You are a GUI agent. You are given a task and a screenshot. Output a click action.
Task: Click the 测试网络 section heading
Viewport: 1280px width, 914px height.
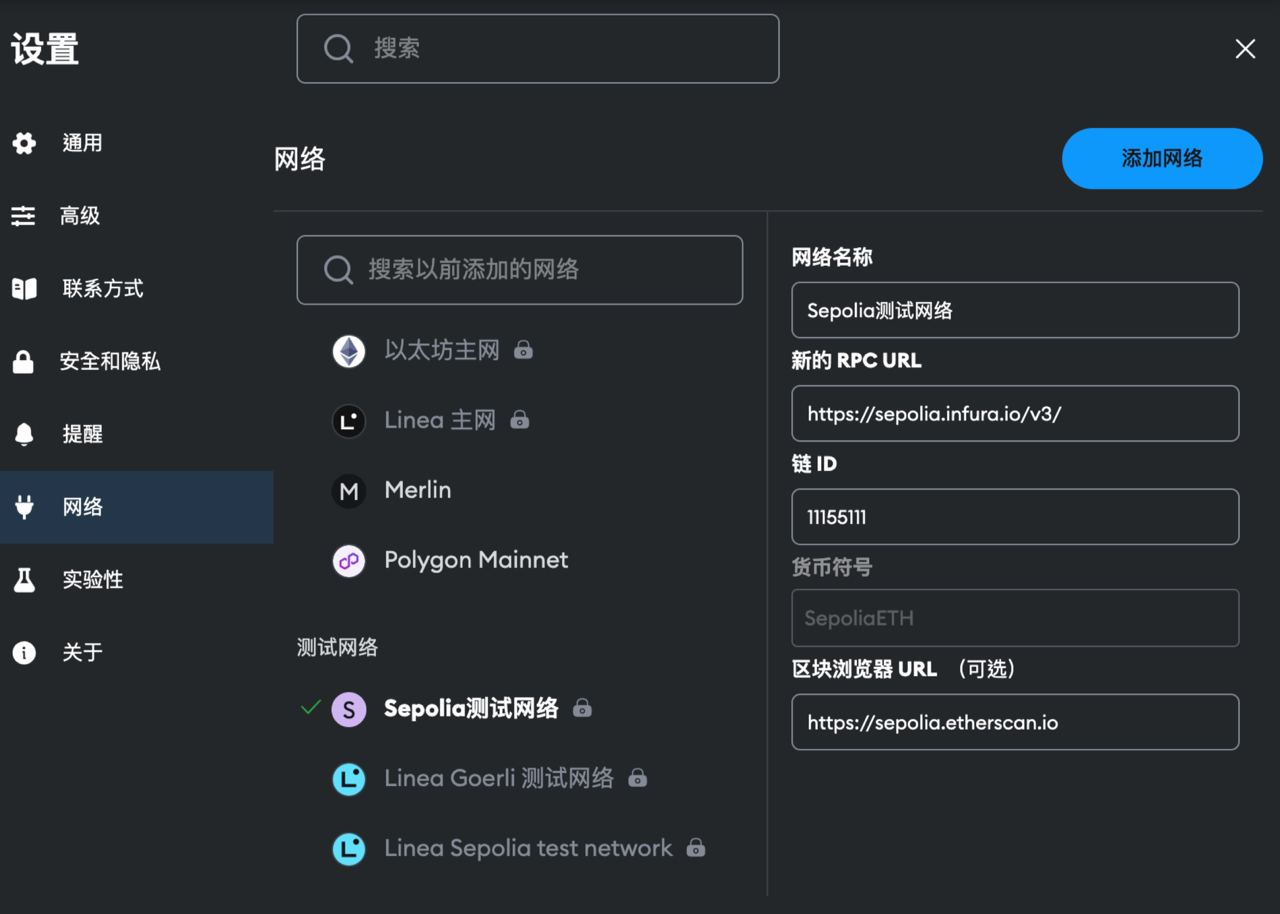(x=337, y=647)
